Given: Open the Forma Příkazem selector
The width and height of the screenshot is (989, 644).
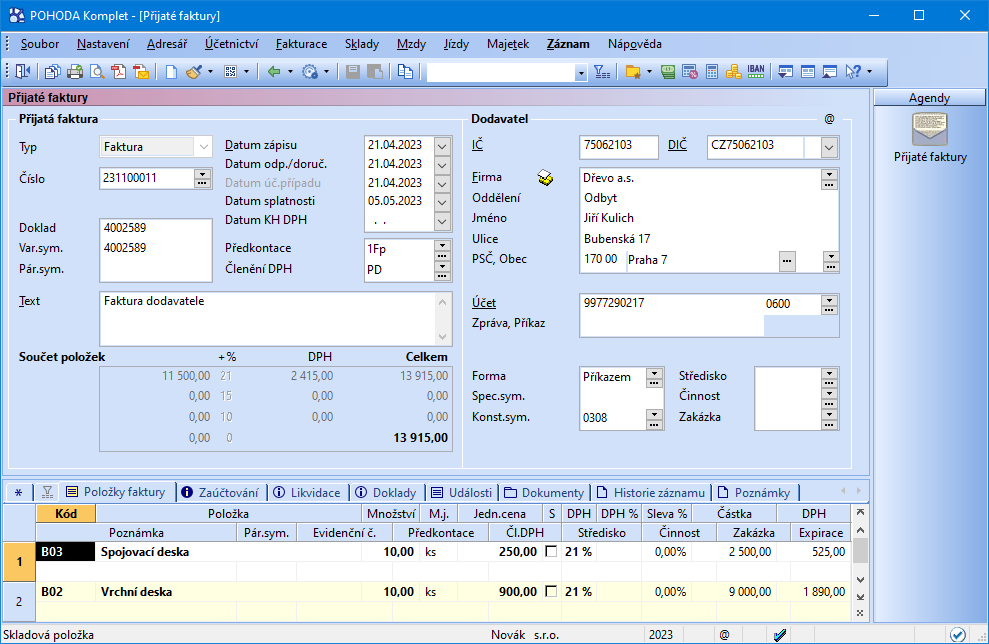Looking at the screenshot, I should 654,378.
